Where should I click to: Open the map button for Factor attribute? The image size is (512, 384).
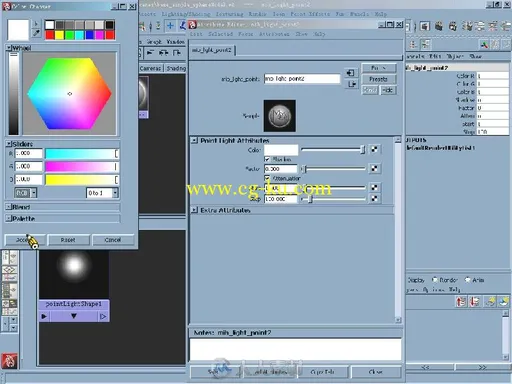pyautogui.click(x=375, y=169)
